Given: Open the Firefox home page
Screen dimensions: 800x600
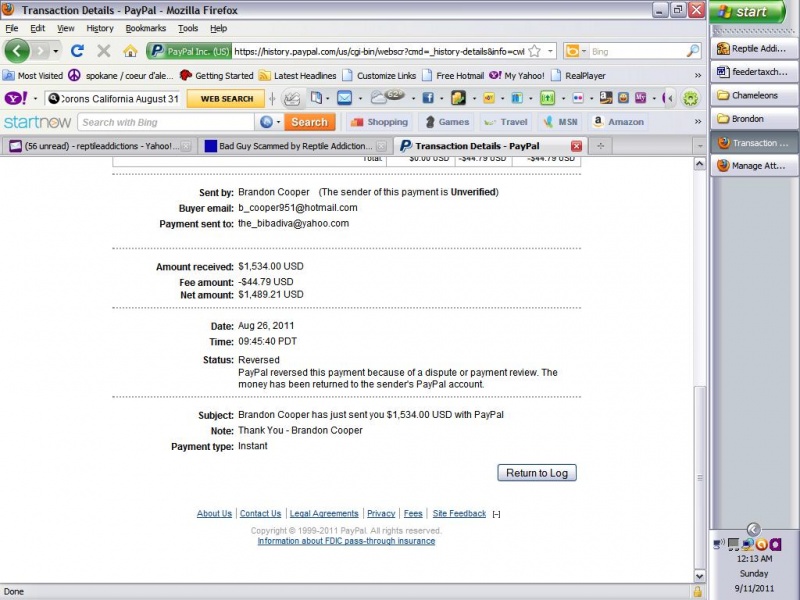Looking at the screenshot, I should 130,51.
